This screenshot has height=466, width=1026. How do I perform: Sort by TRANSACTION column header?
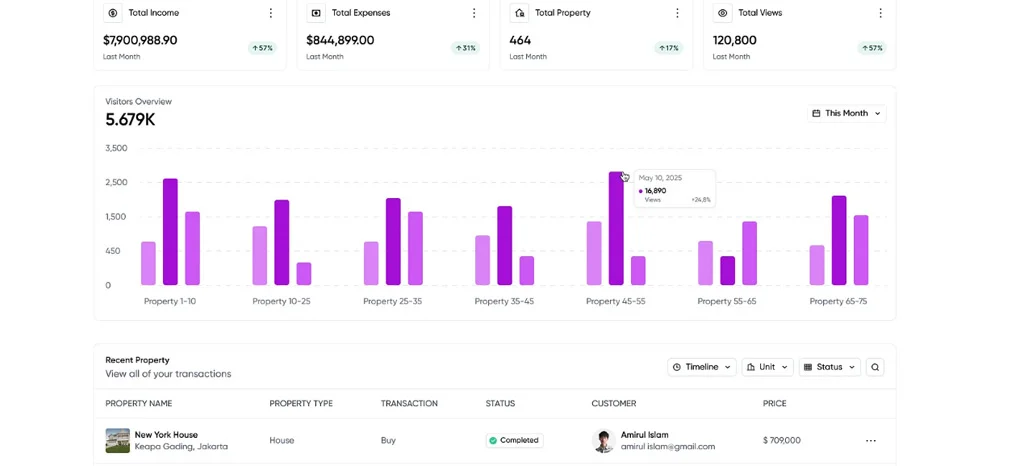tap(409, 403)
